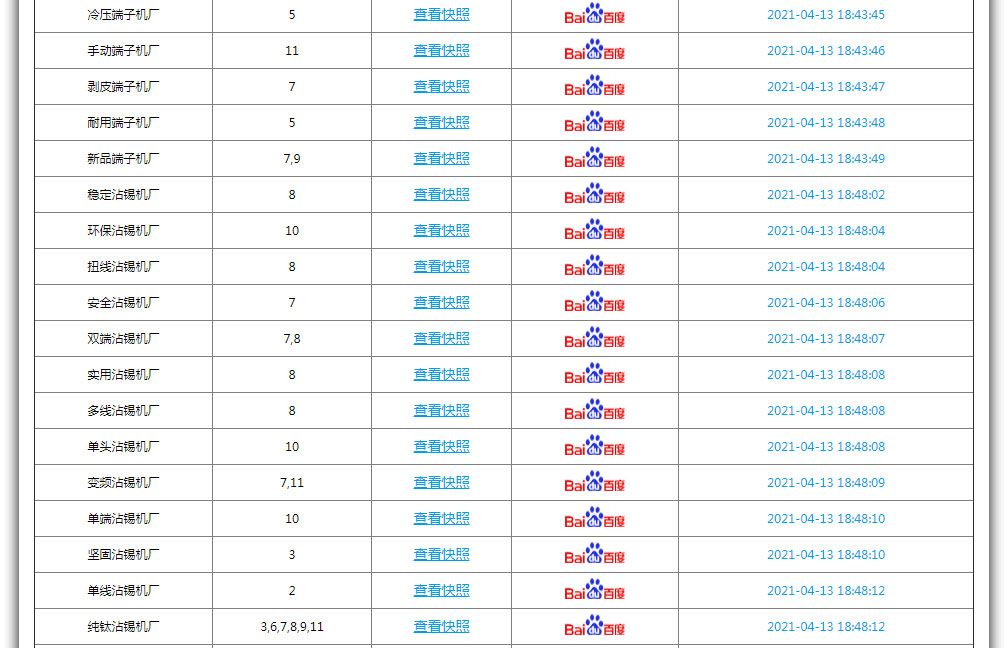The image size is (1006, 648).
Task: Open 查看快照 link for 新品端子机厂
Action: [441, 158]
